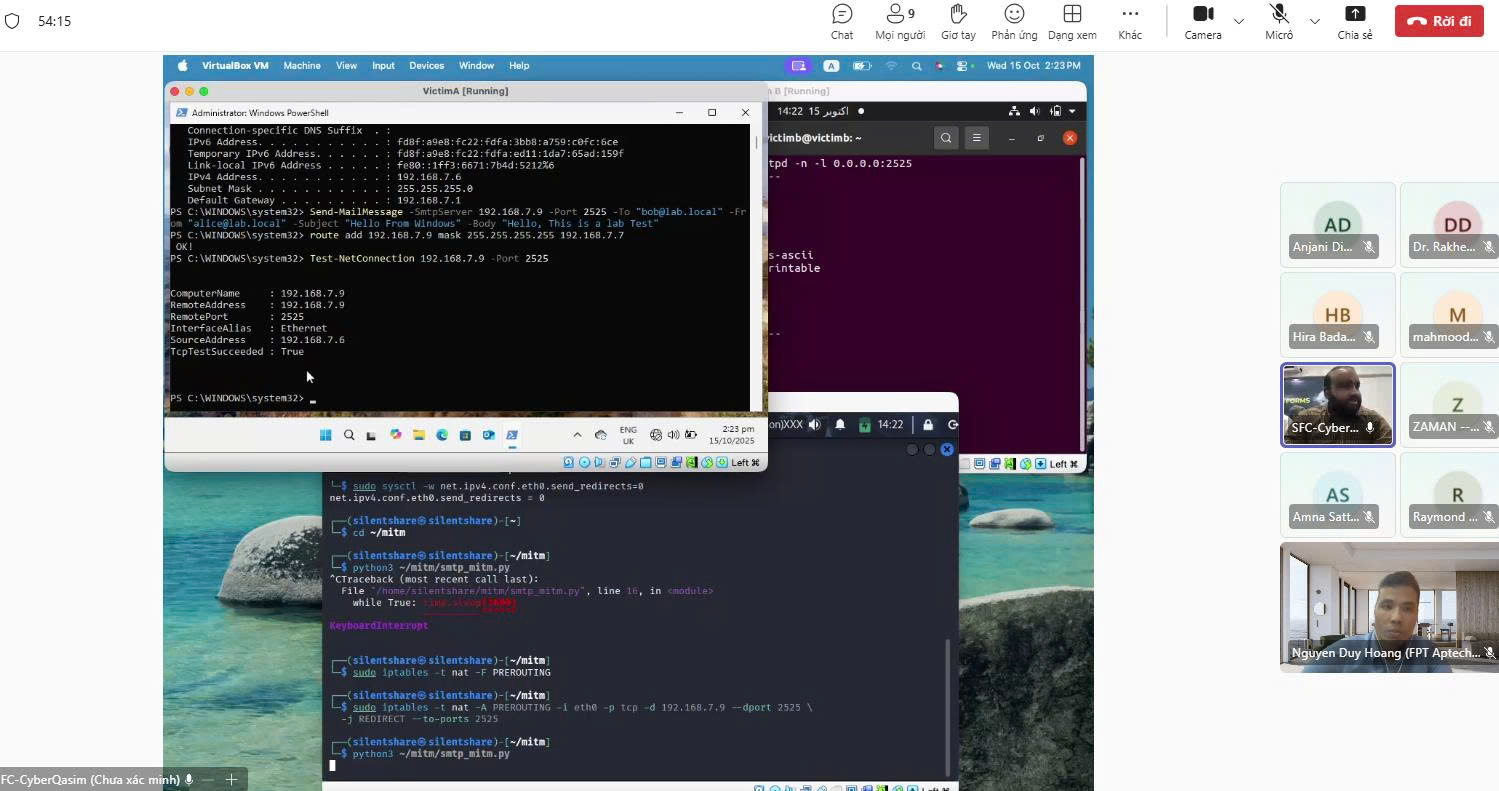Expand the Camera options chevron
The height and width of the screenshot is (791, 1499).
point(1239,21)
